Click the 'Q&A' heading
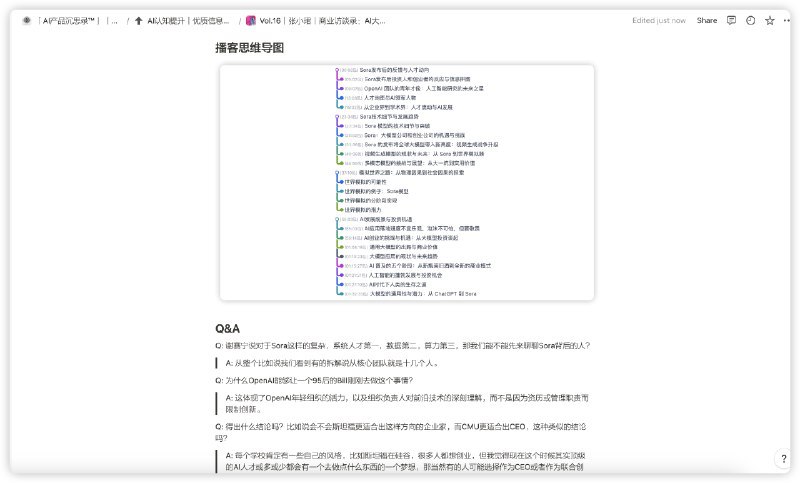This screenshot has width=800, height=483. click(x=228, y=328)
